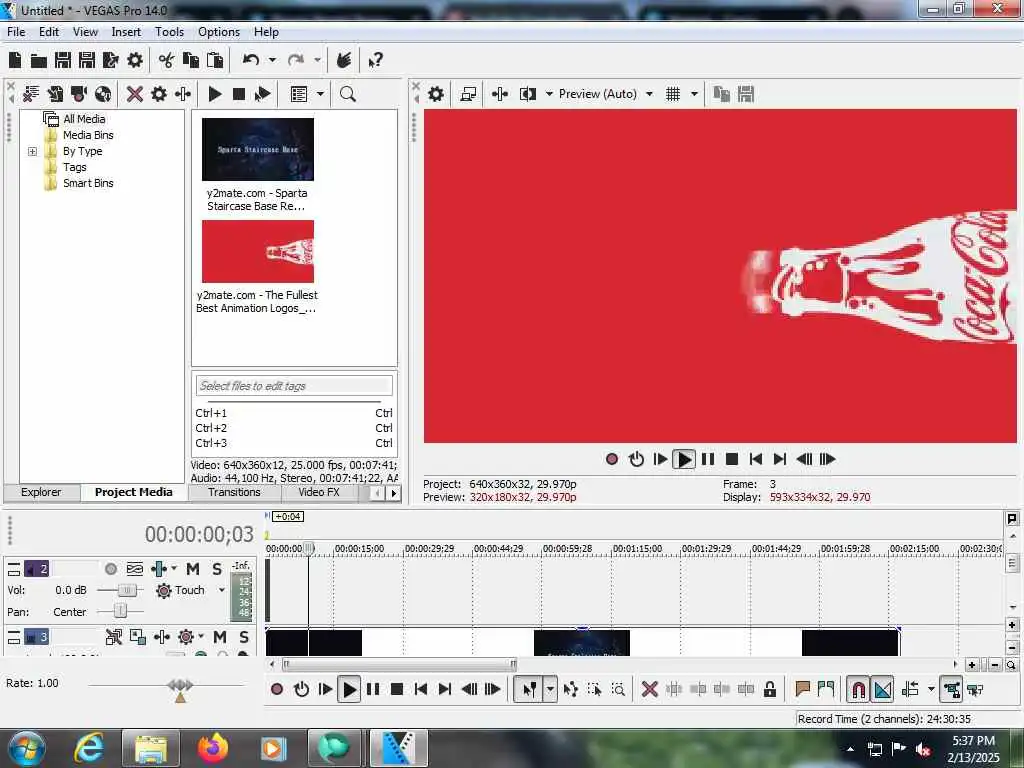
Task: Open a project with the Open folder icon
Action: 39,61
